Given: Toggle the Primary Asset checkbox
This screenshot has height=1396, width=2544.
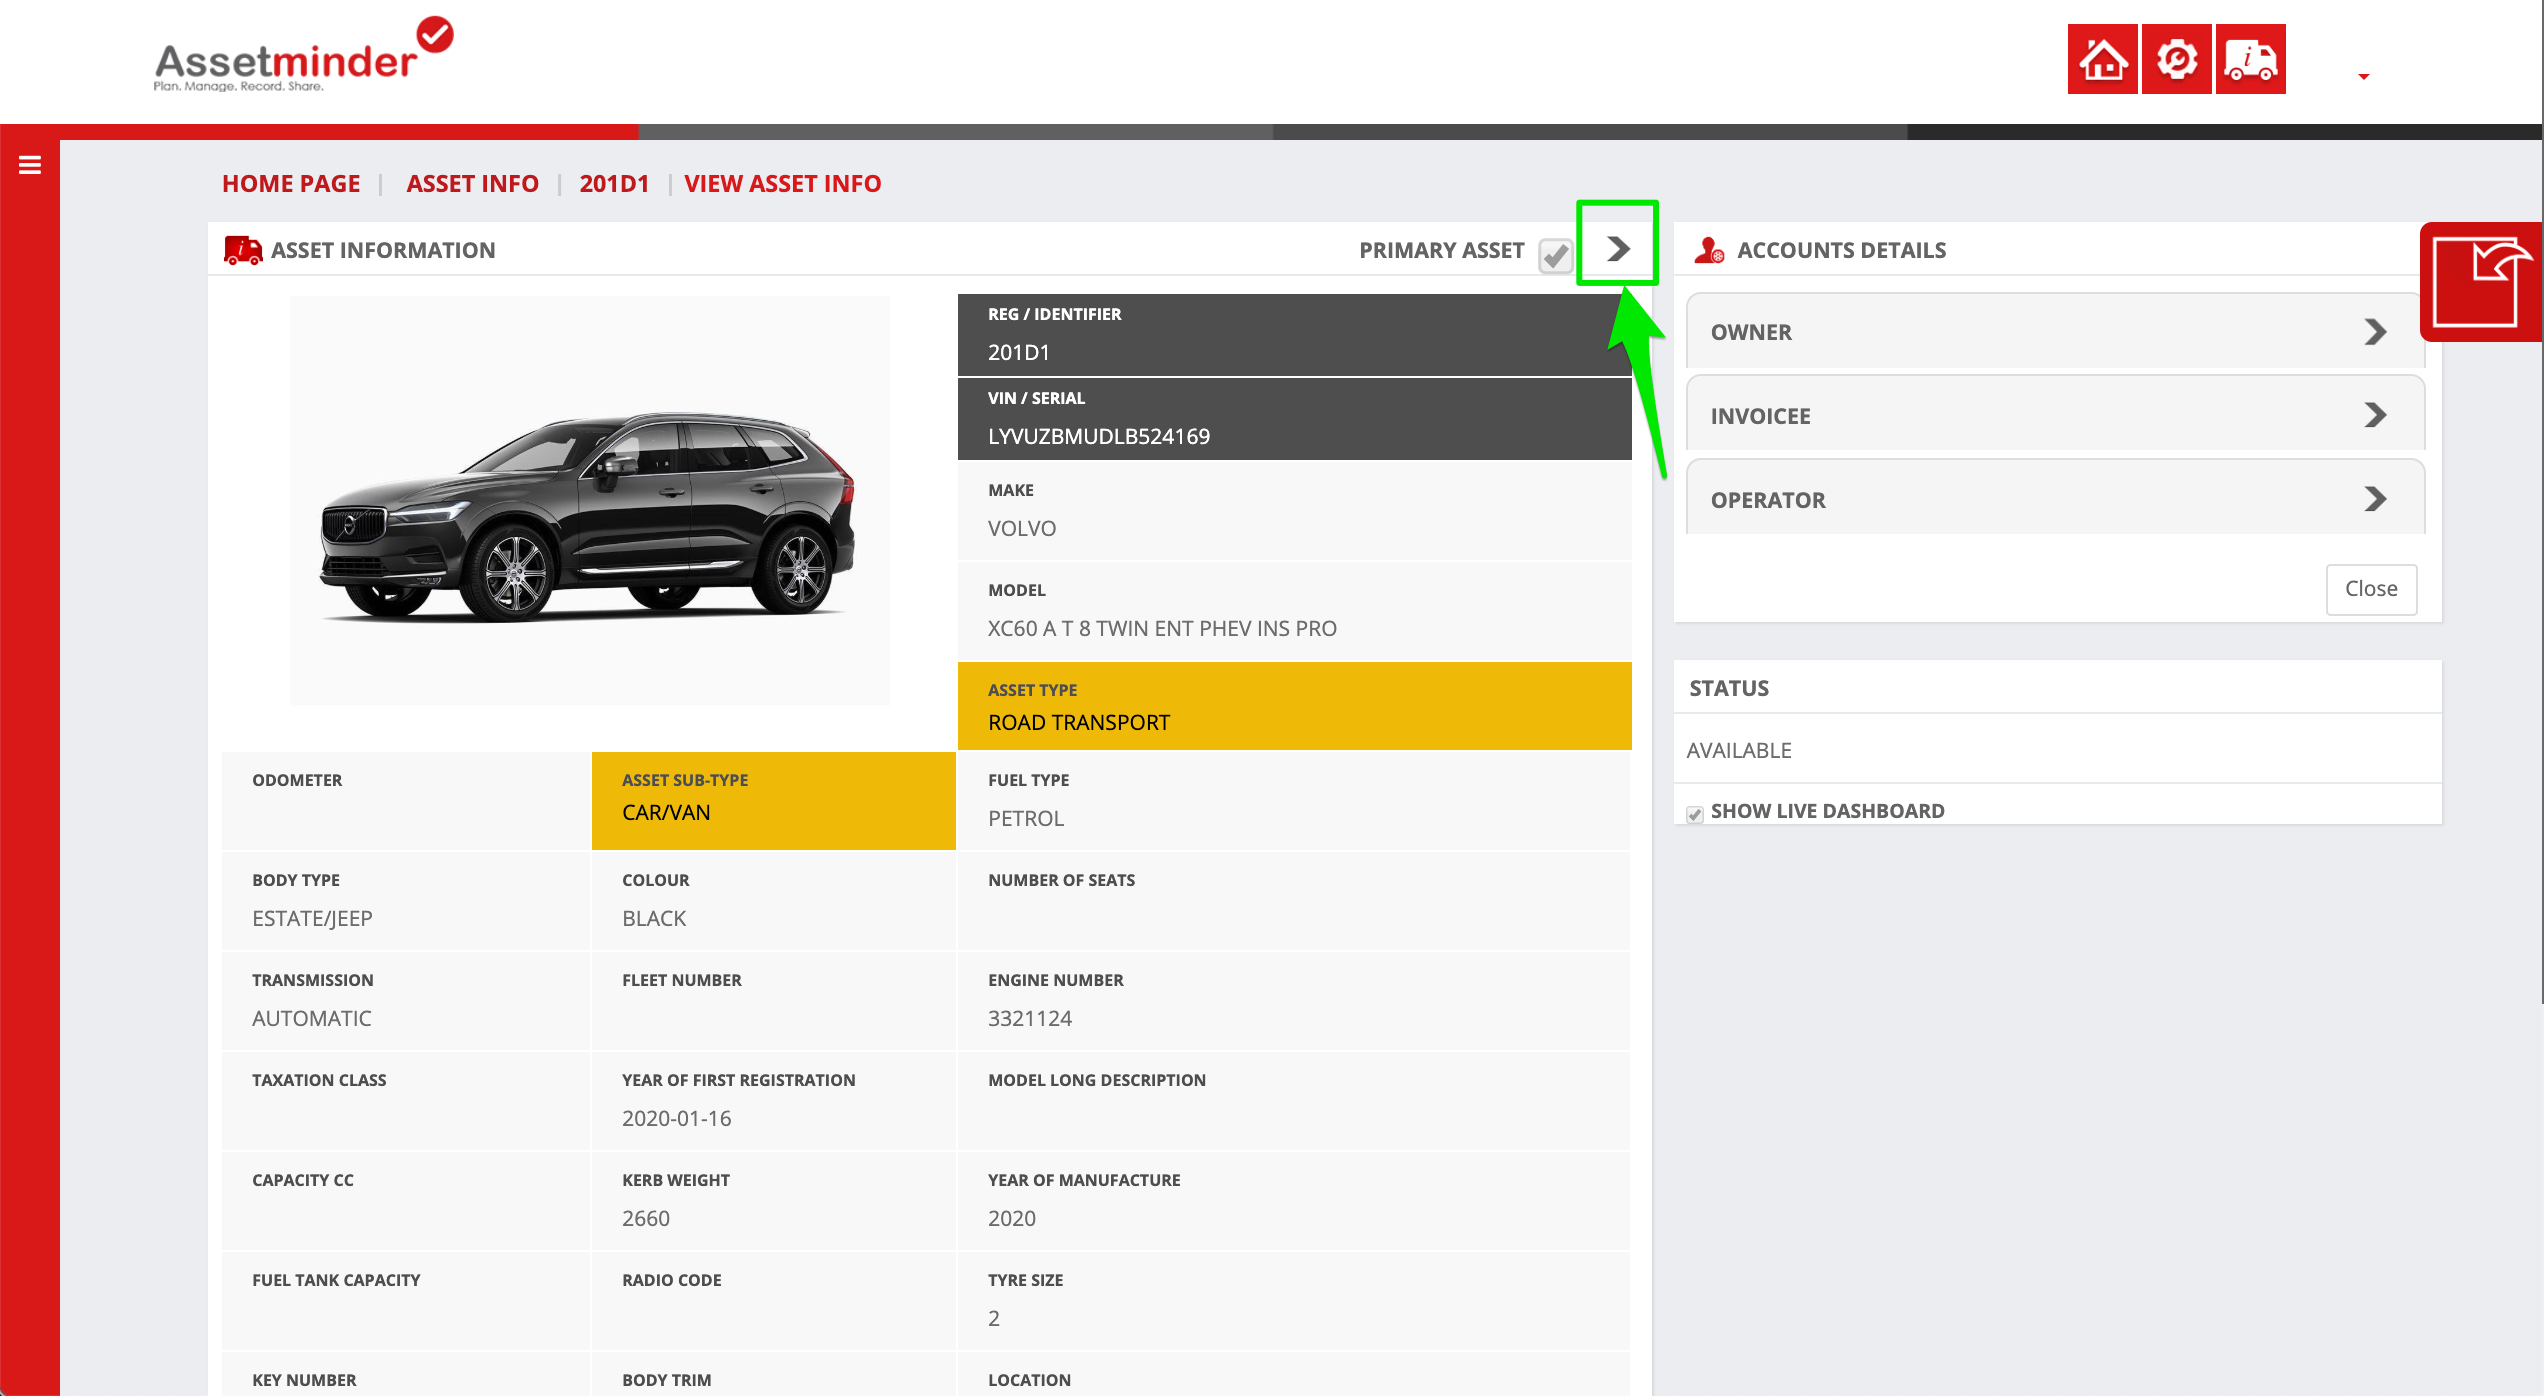Looking at the screenshot, I should 1555,255.
